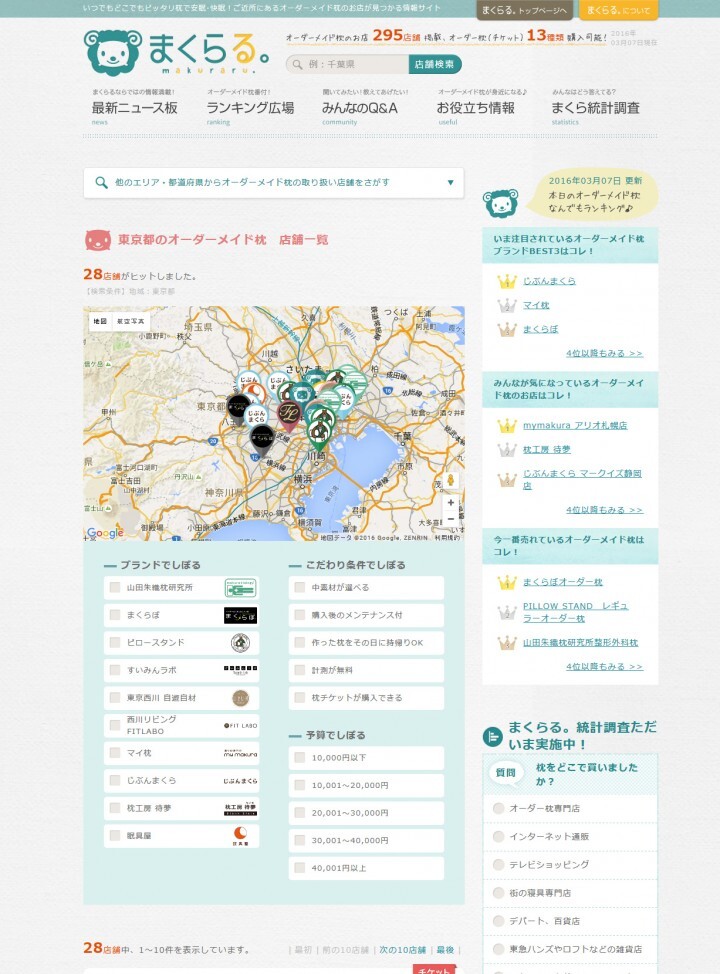The image size is (720, 974).
Task: Click the FIT LABO brand logo
Action: point(240,726)
